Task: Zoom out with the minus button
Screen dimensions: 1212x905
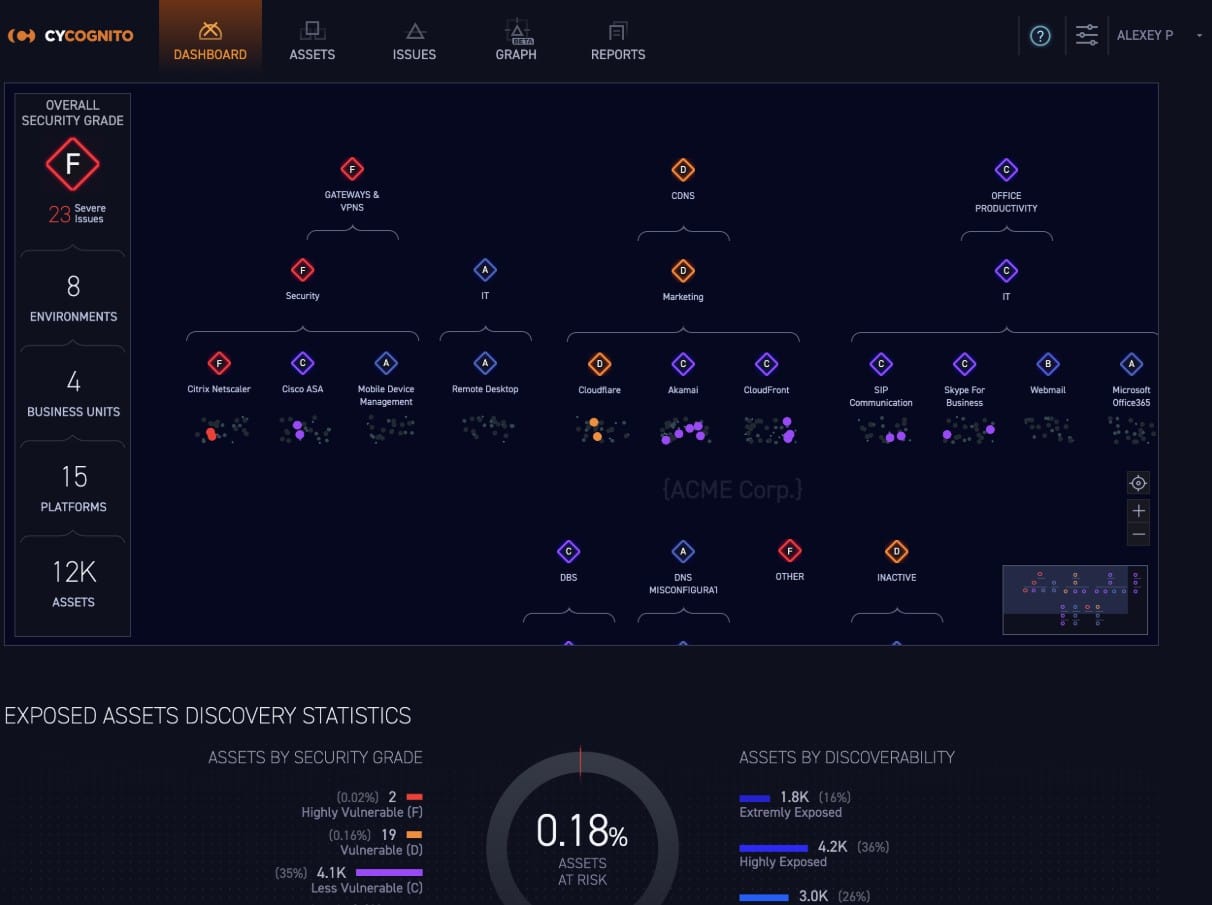Action: 1138,535
